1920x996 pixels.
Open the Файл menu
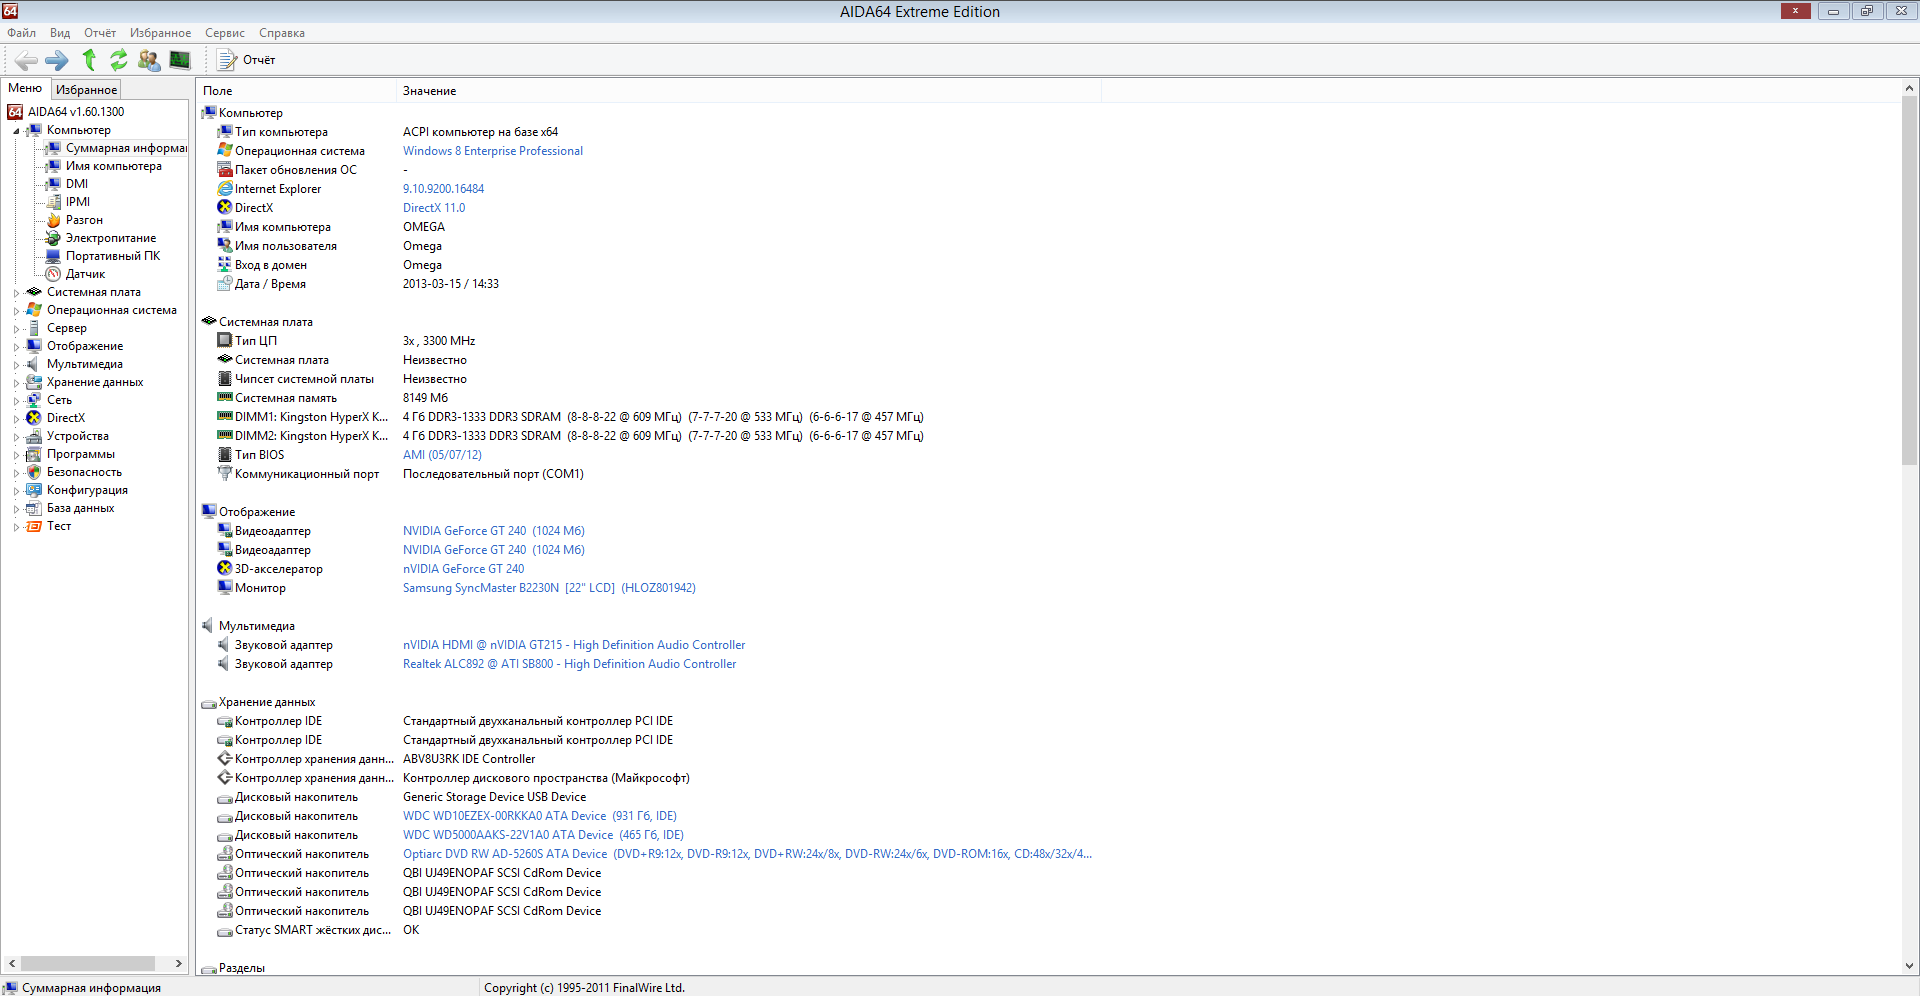22,33
